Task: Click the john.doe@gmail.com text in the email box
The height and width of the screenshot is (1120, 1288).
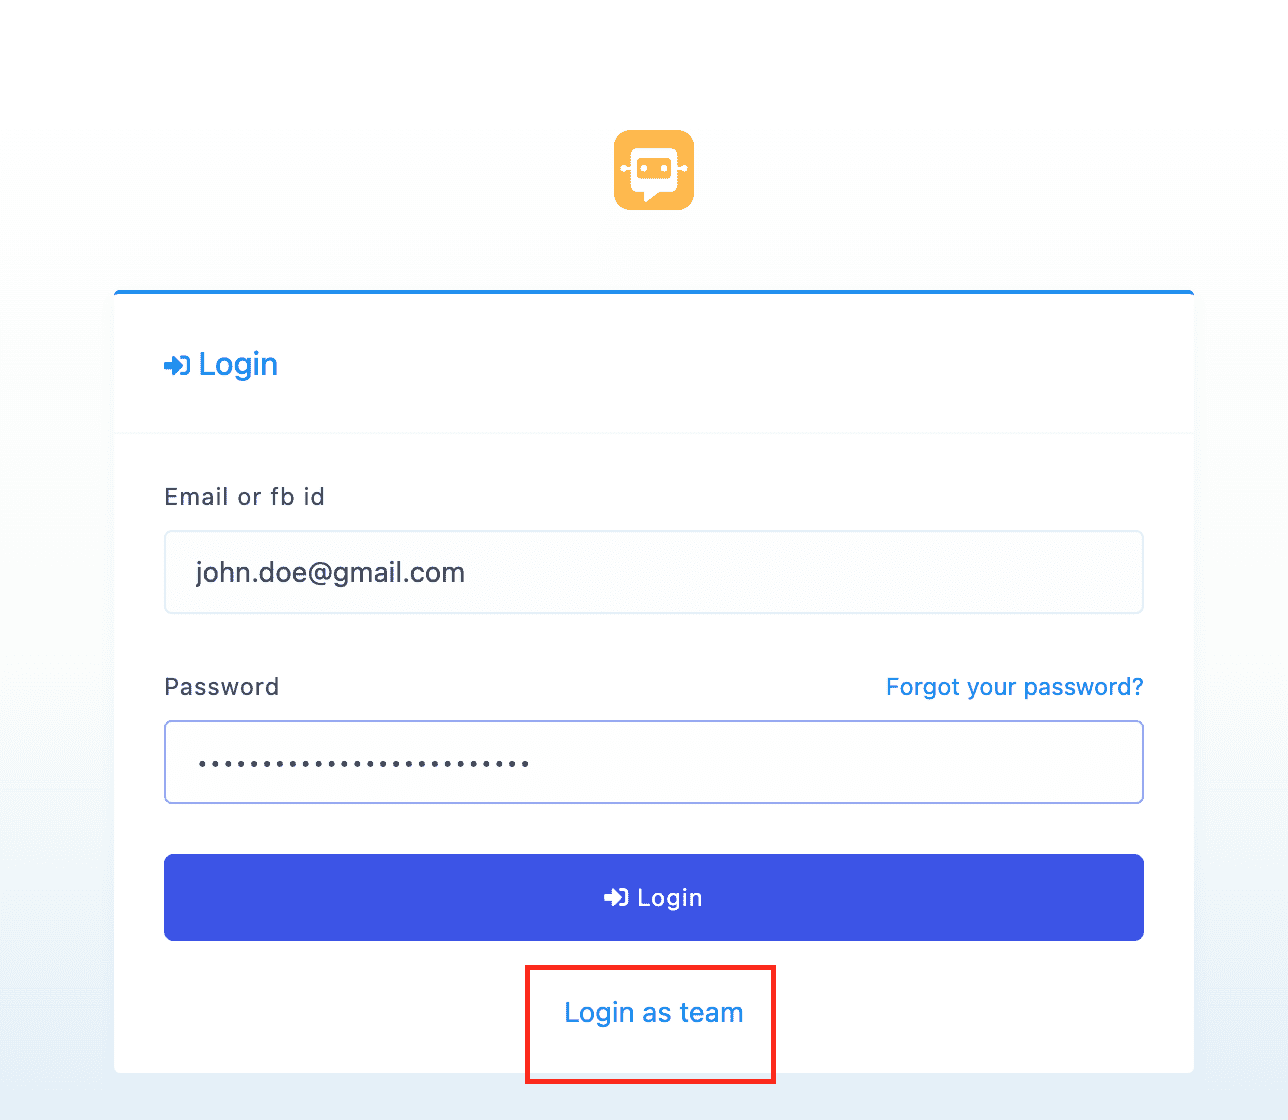Action: (330, 572)
